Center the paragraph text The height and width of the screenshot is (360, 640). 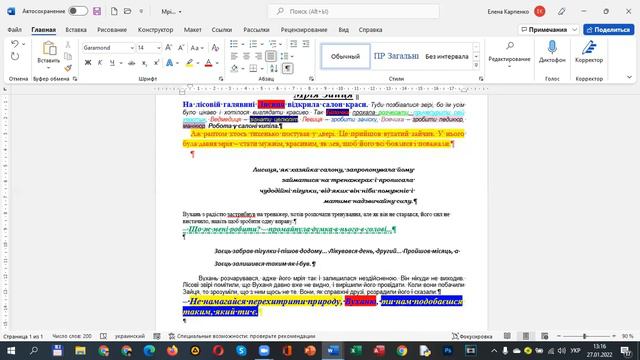tap(246, 56)
